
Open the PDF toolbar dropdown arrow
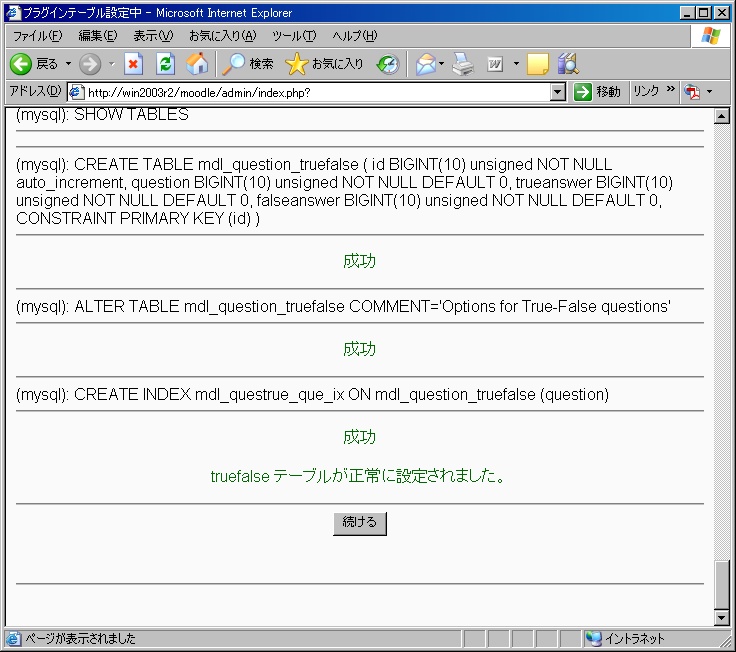pos(709,92)
